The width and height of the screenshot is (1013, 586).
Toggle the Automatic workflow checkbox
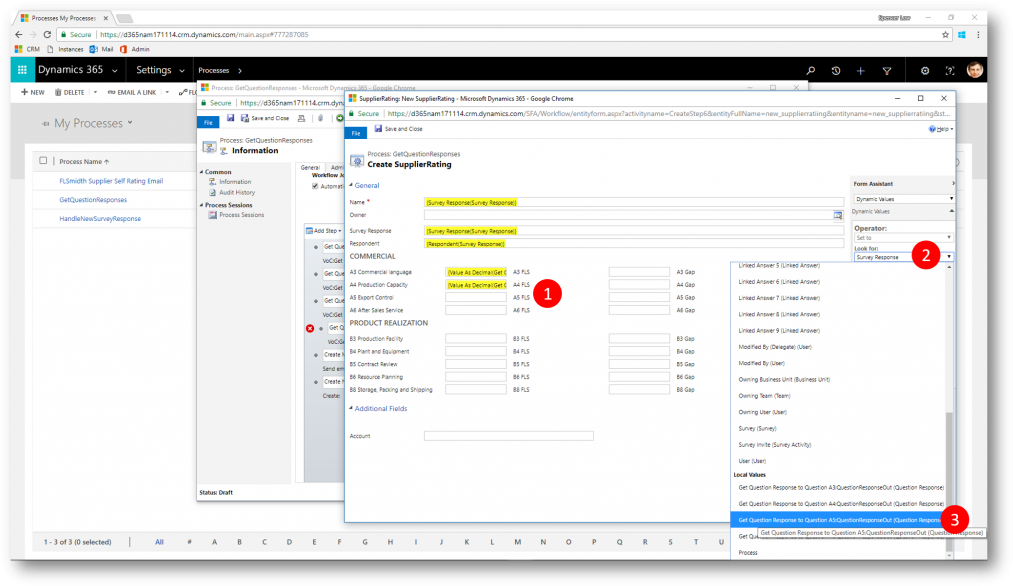(x=315, y=186)
